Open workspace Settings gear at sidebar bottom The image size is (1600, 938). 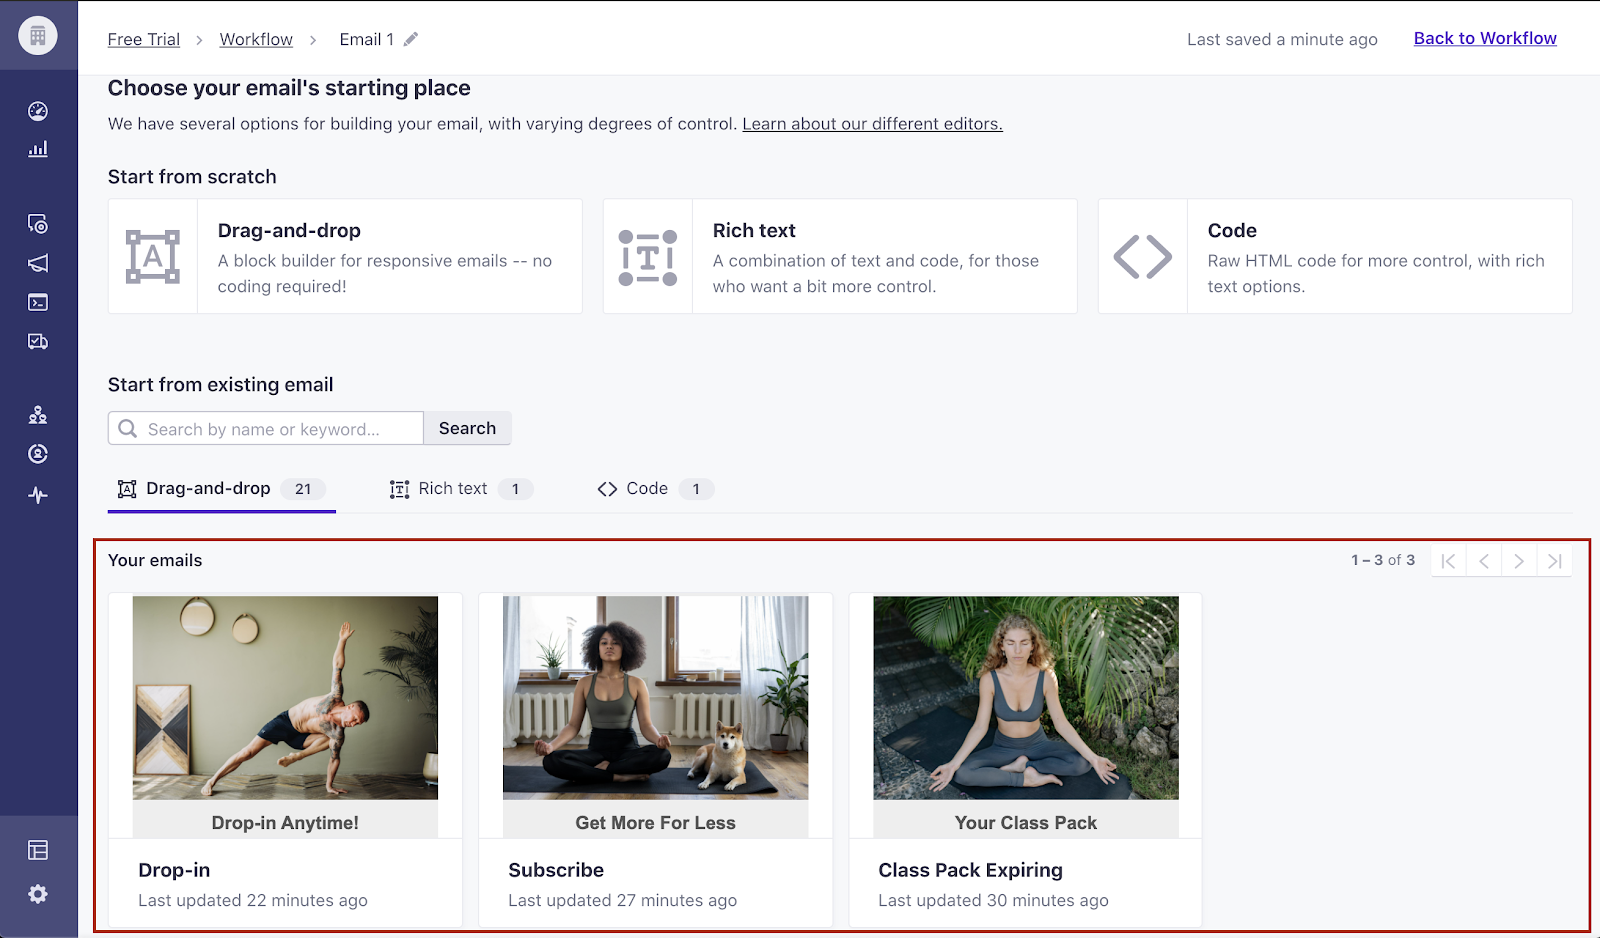(x=38, y=893)
